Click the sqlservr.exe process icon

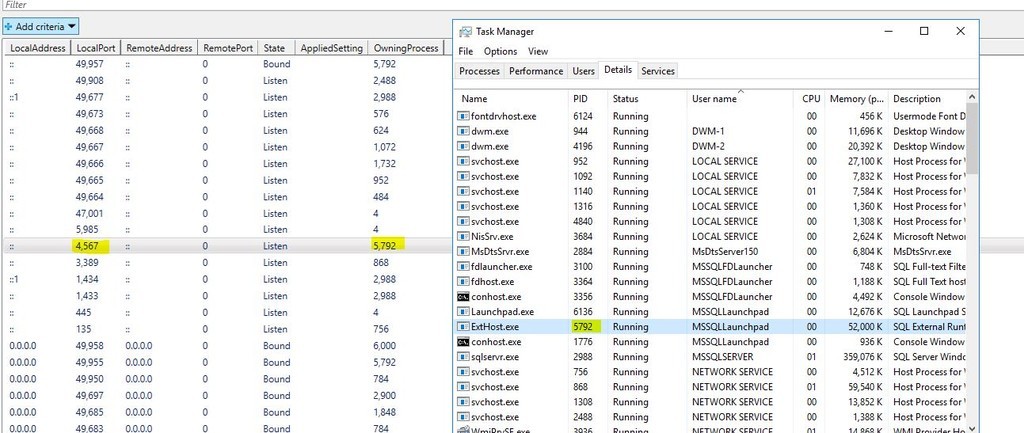click(x=463, y=357)
